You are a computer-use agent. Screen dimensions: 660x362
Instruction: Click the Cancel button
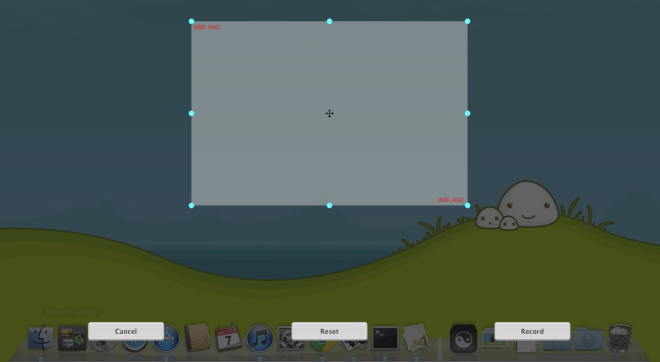coord(126,331)
